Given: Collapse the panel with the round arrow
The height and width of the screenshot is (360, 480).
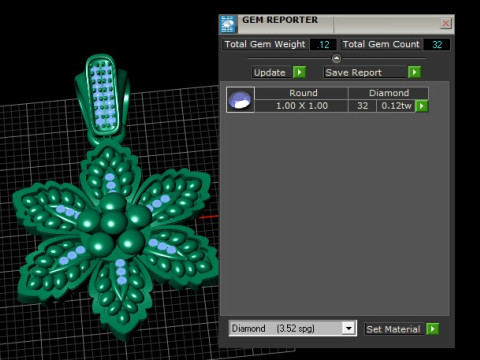Looking at the screenshot, I should click(336, 59).
